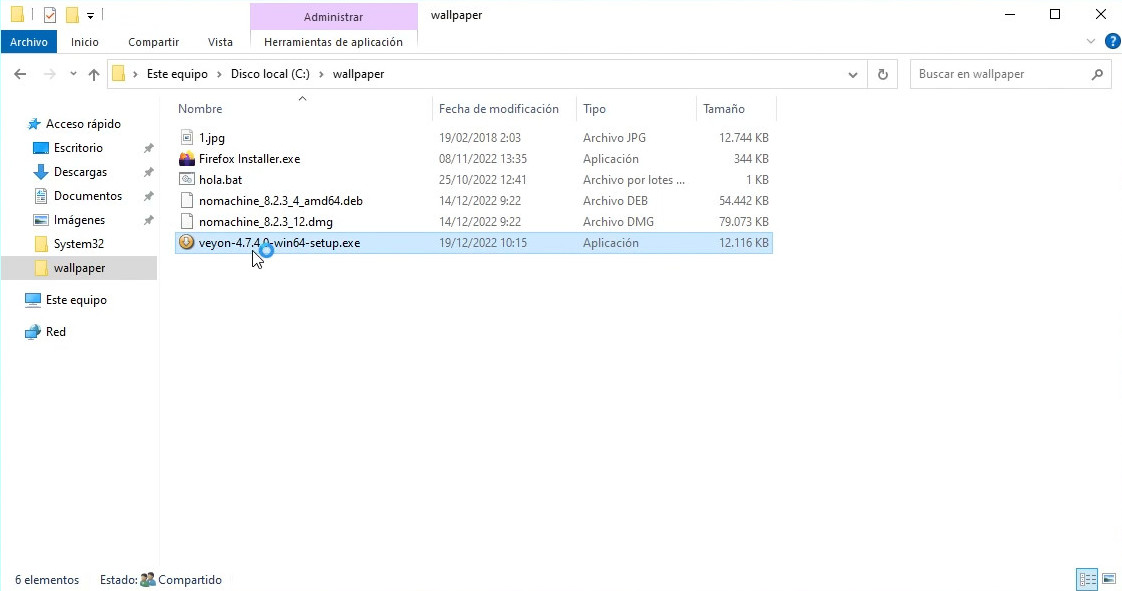Sort files by Fecha de modificación column
Screen dimensions: 1122x591
coord(498,109)
